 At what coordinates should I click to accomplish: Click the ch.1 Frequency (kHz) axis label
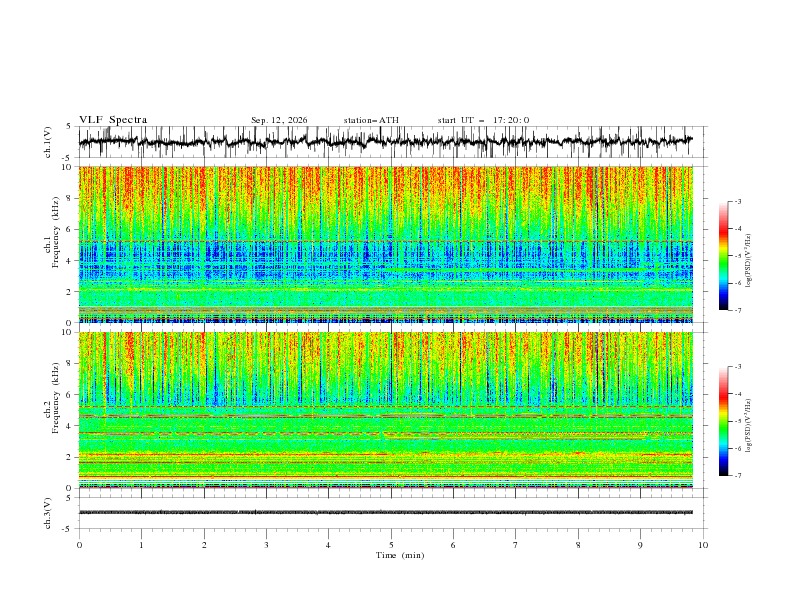point(51,244)
